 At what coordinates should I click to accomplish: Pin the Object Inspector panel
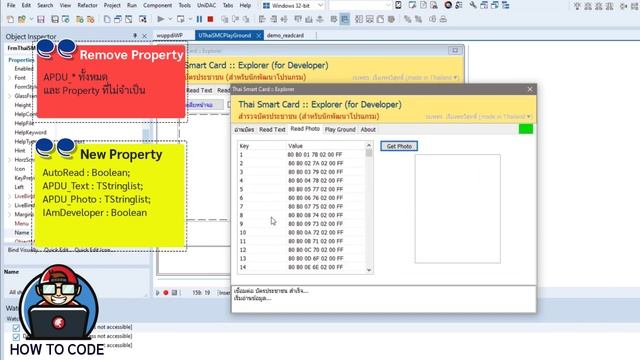click(x=135, y=36)
